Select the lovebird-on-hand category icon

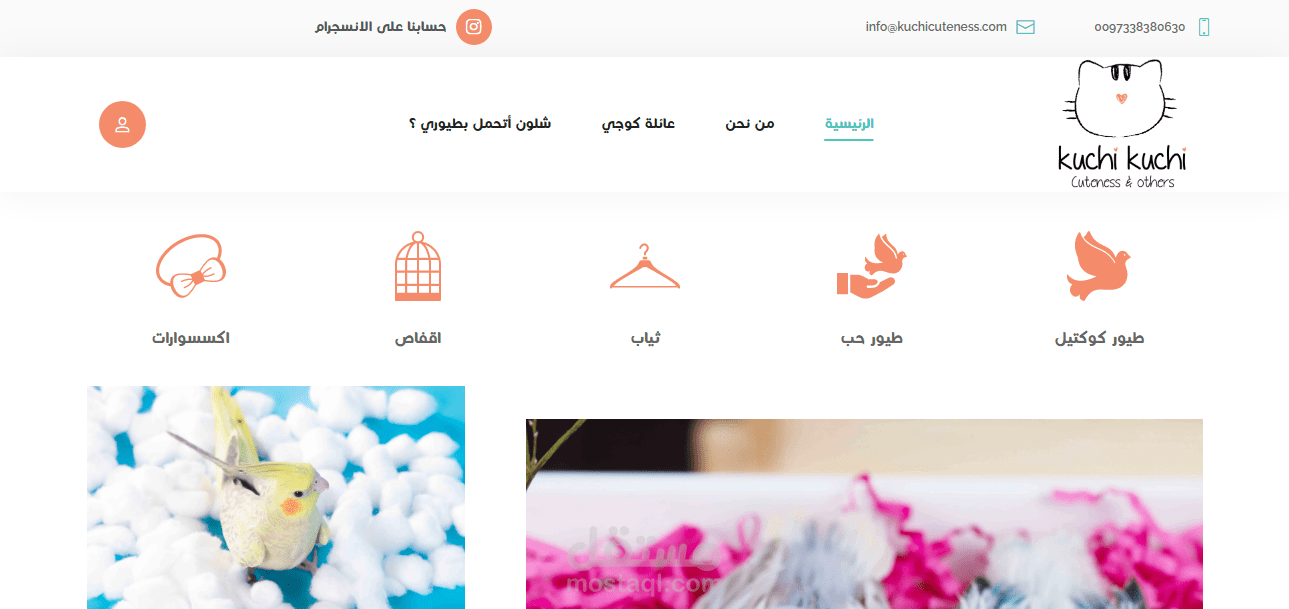pyautogui.click(x=871, y=266)
